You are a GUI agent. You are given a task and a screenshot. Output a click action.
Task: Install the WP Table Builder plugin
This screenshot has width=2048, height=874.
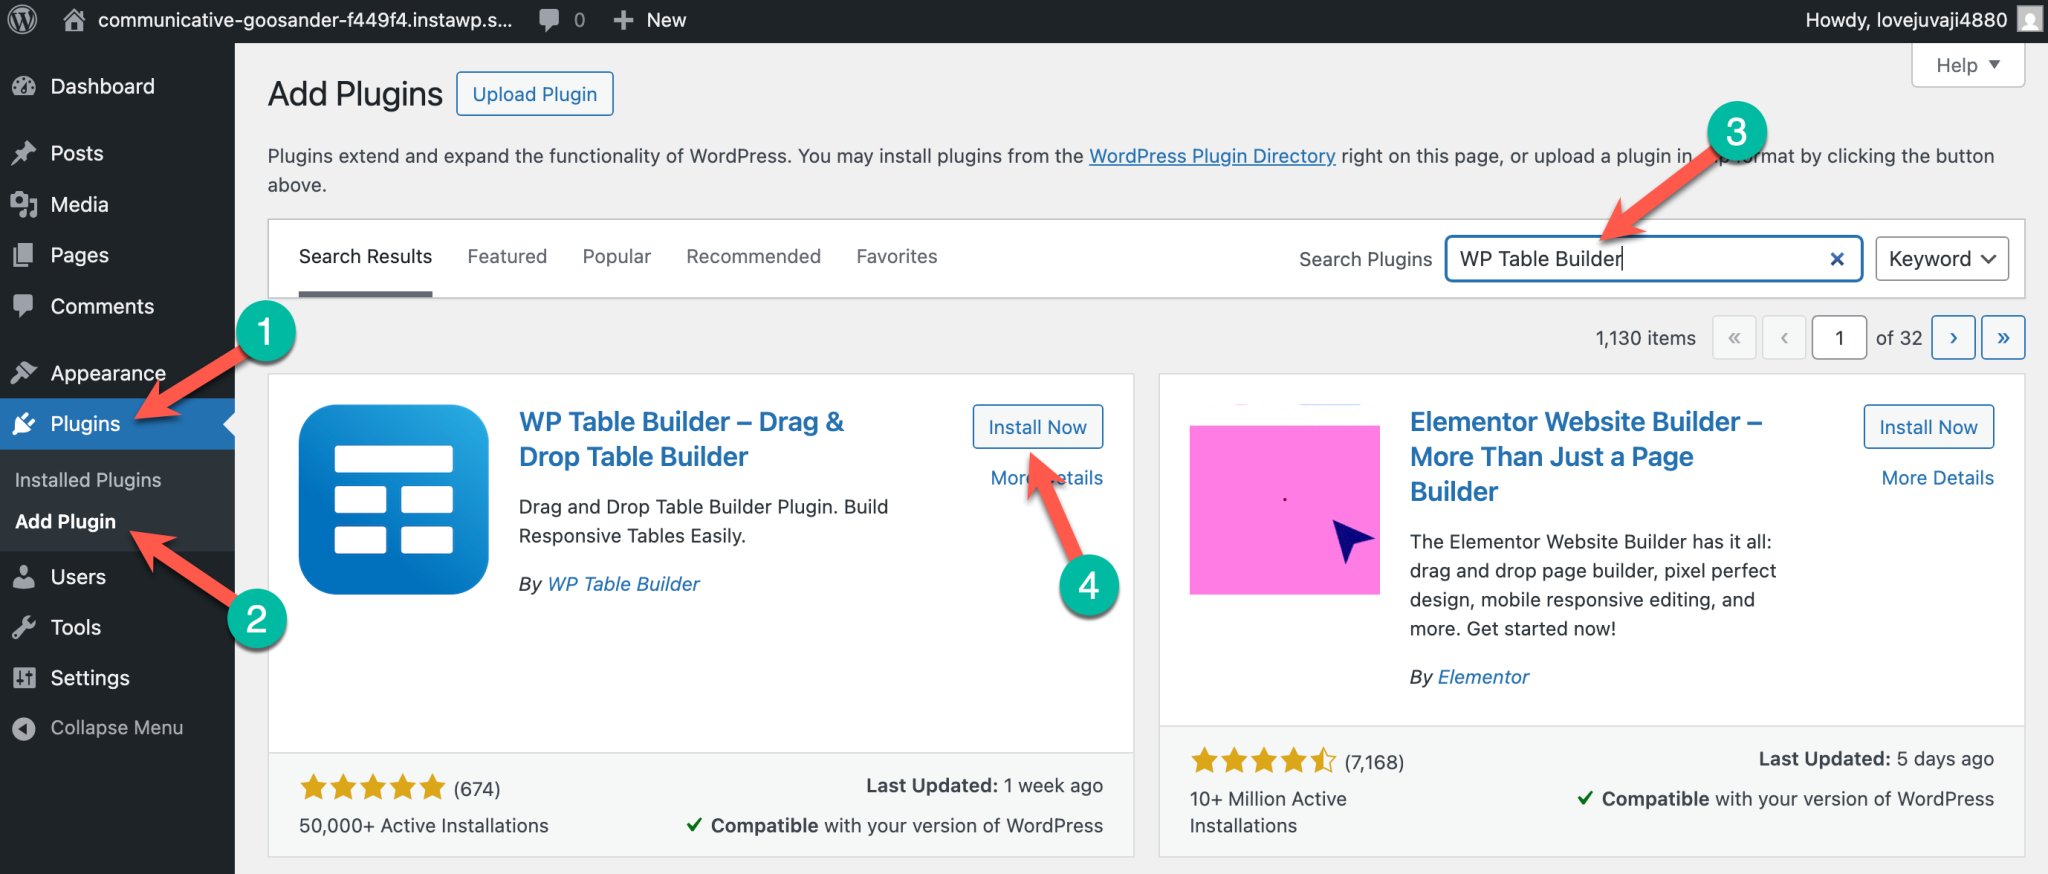tap(1037, 427)
